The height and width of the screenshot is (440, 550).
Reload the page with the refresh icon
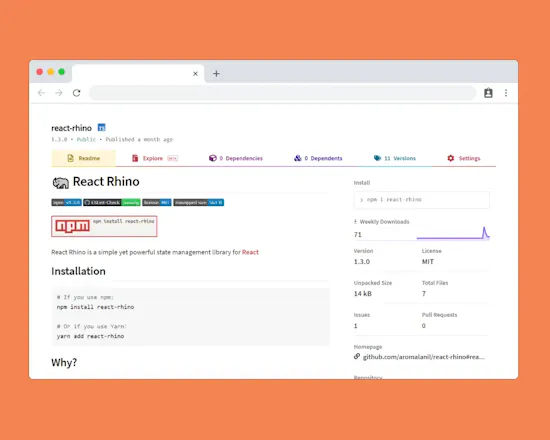coord(76,93)
